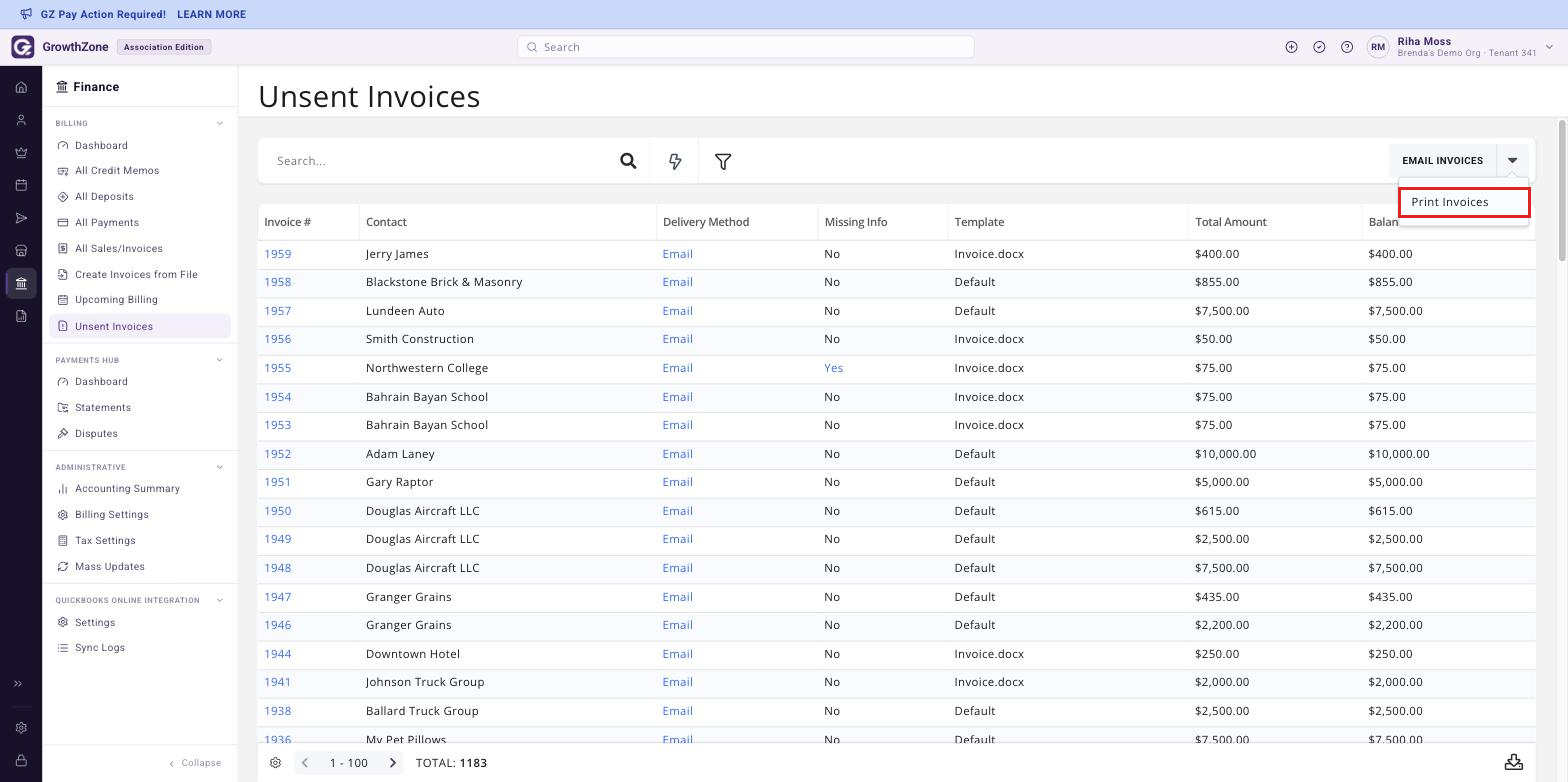Open the Communications paper-plane icon in rail
This screenshot has height=782, width=1568.
pos(21,218)
